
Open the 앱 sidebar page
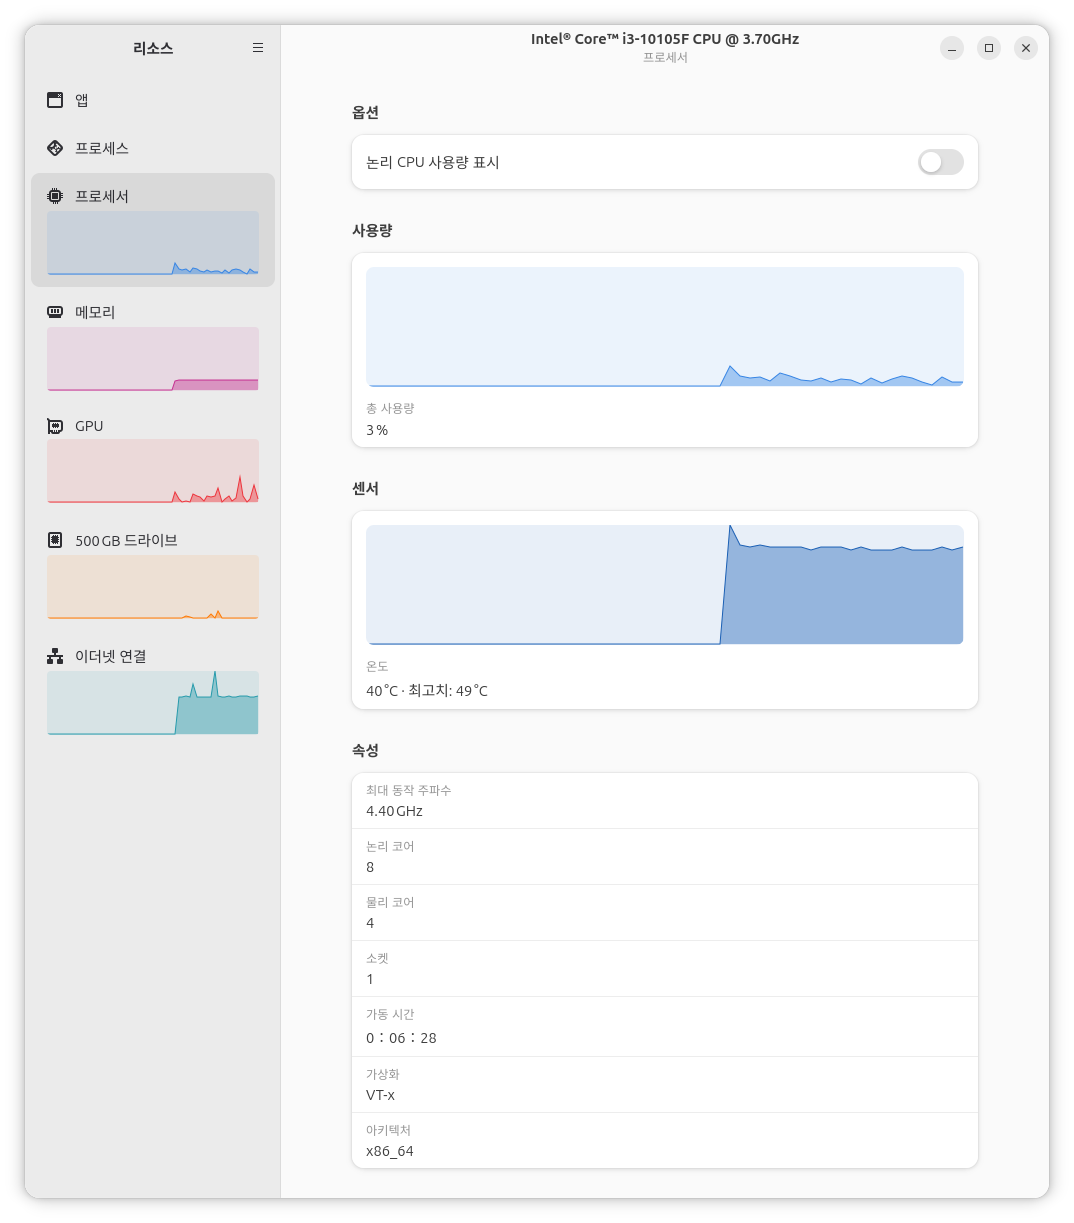[153, 100]
